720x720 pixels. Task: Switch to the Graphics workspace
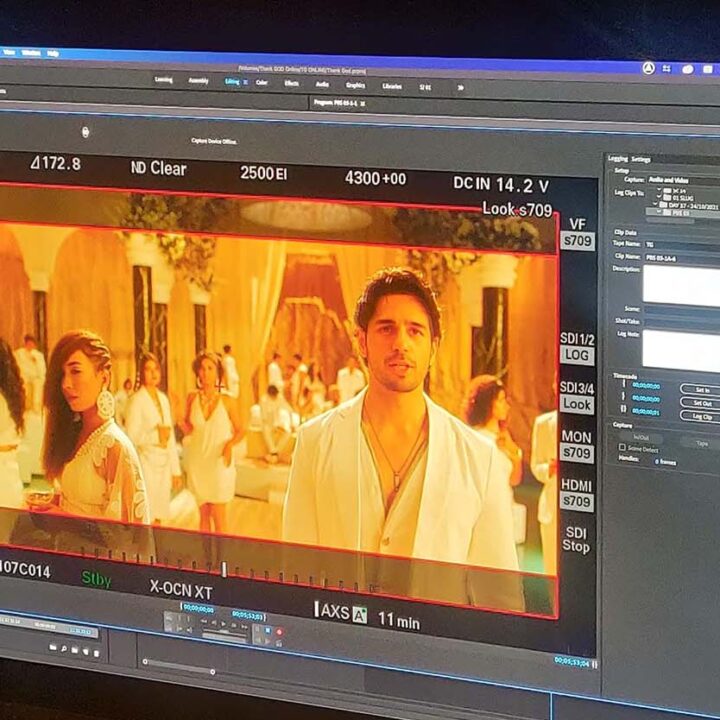pos(355,85)
